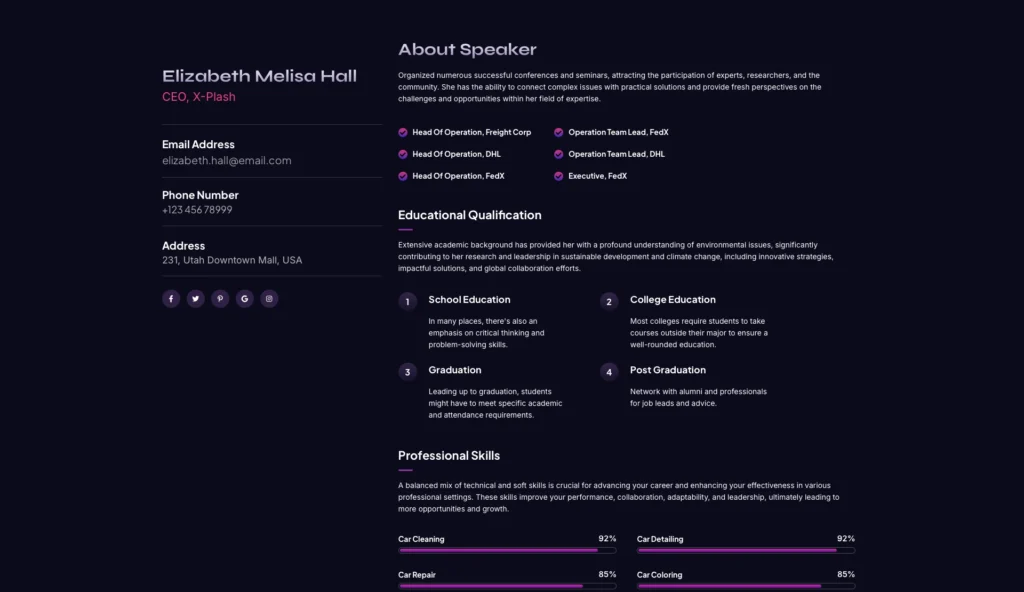Viewport: 1024px width, 592px height.
Task: Click the phone number +123 456 78999
Action: [197, 210]
